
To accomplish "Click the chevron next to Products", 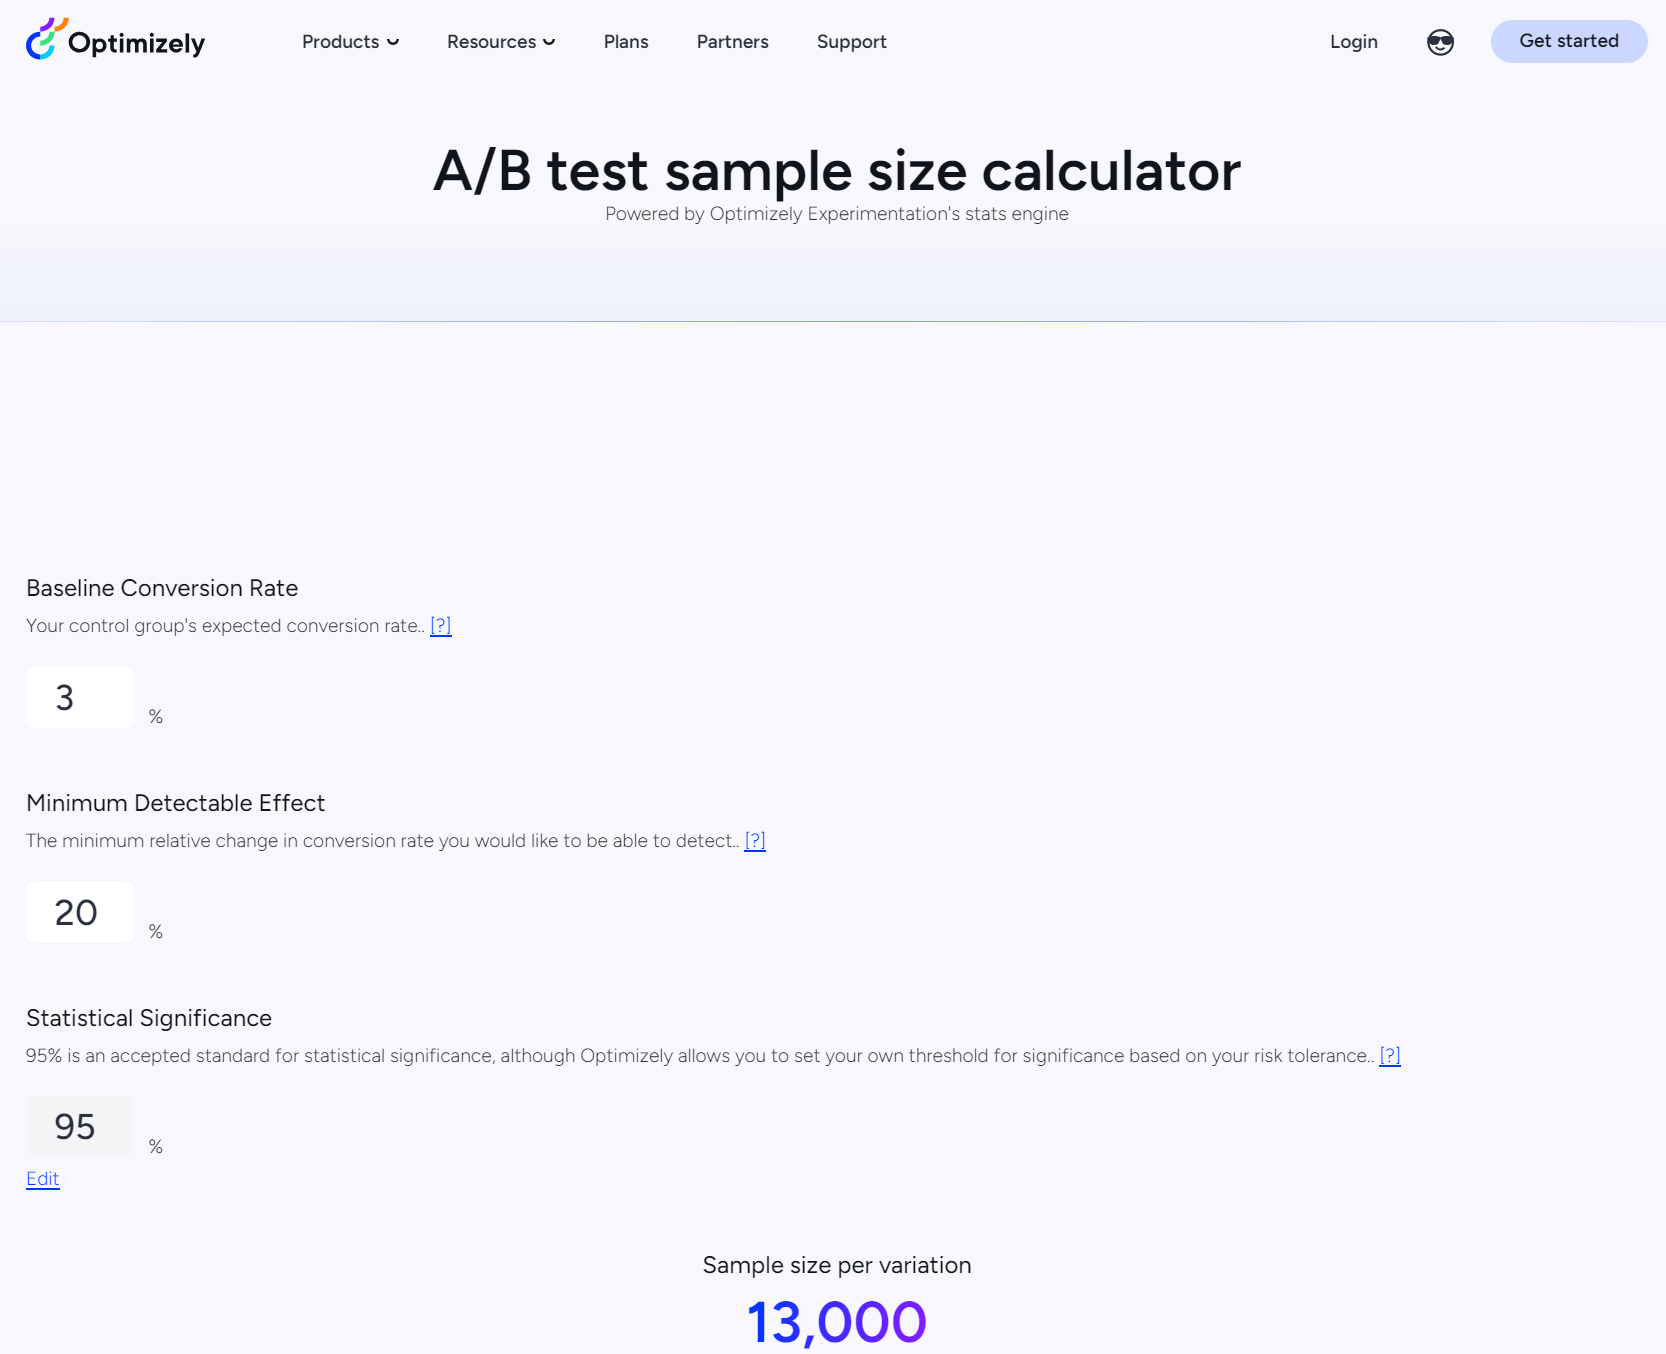I will point(393,42).
